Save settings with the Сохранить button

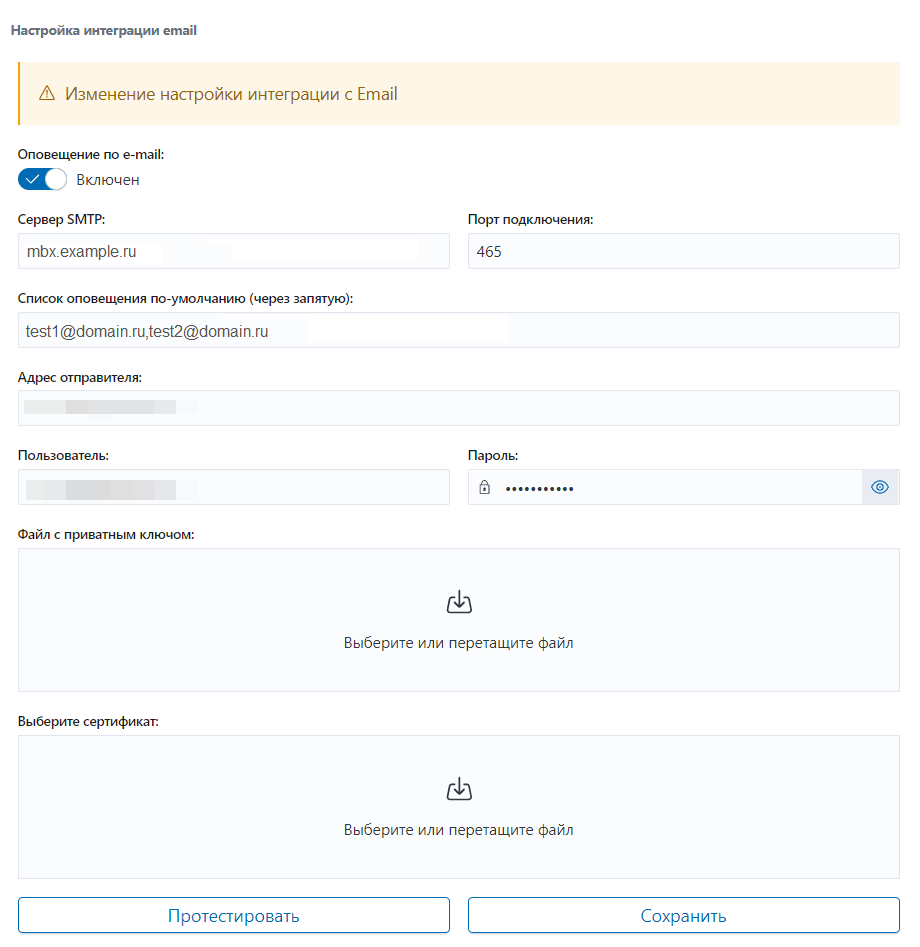click(684, 916)
